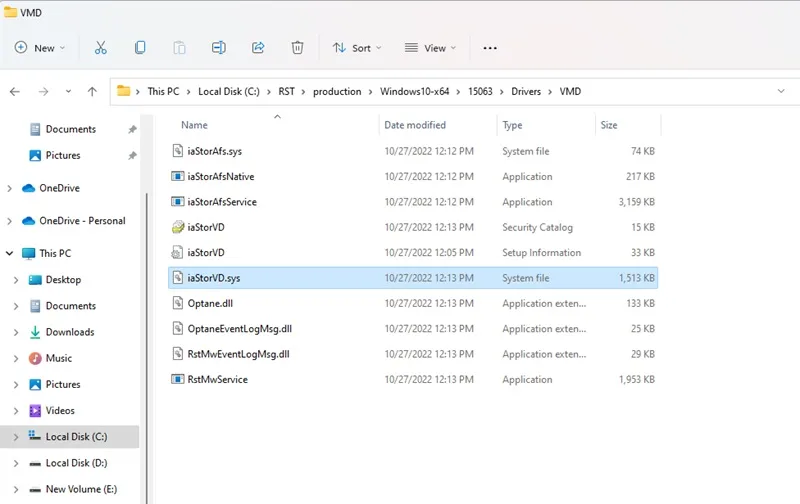Select the iaStorVD.sys file row
The width and height of the screenshot is (800, 504).
413,278
